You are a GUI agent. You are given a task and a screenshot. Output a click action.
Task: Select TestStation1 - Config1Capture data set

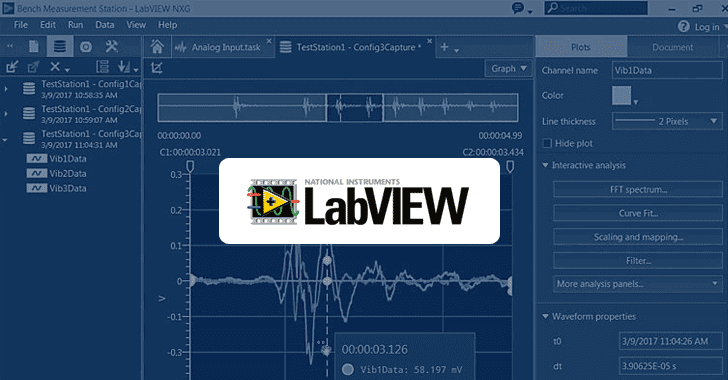(x=82, y=89)
